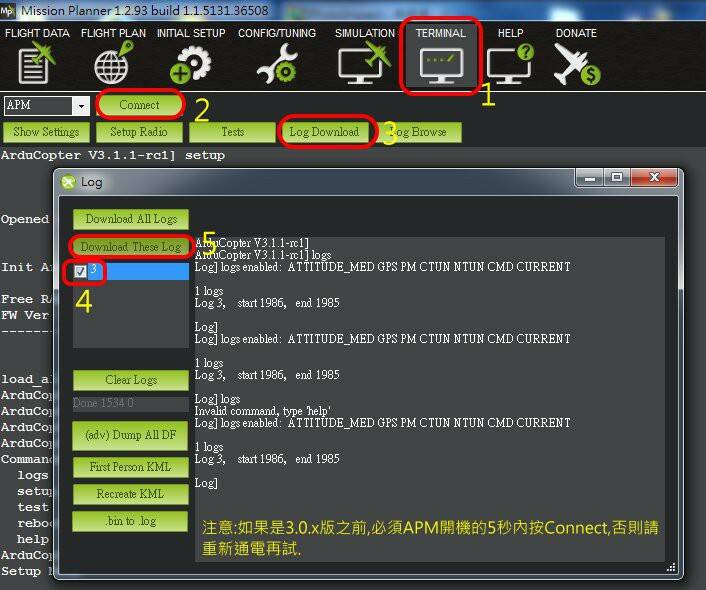Open the Flight Plan globe icon
Viewport: 706px width, 590px height.
113,63
